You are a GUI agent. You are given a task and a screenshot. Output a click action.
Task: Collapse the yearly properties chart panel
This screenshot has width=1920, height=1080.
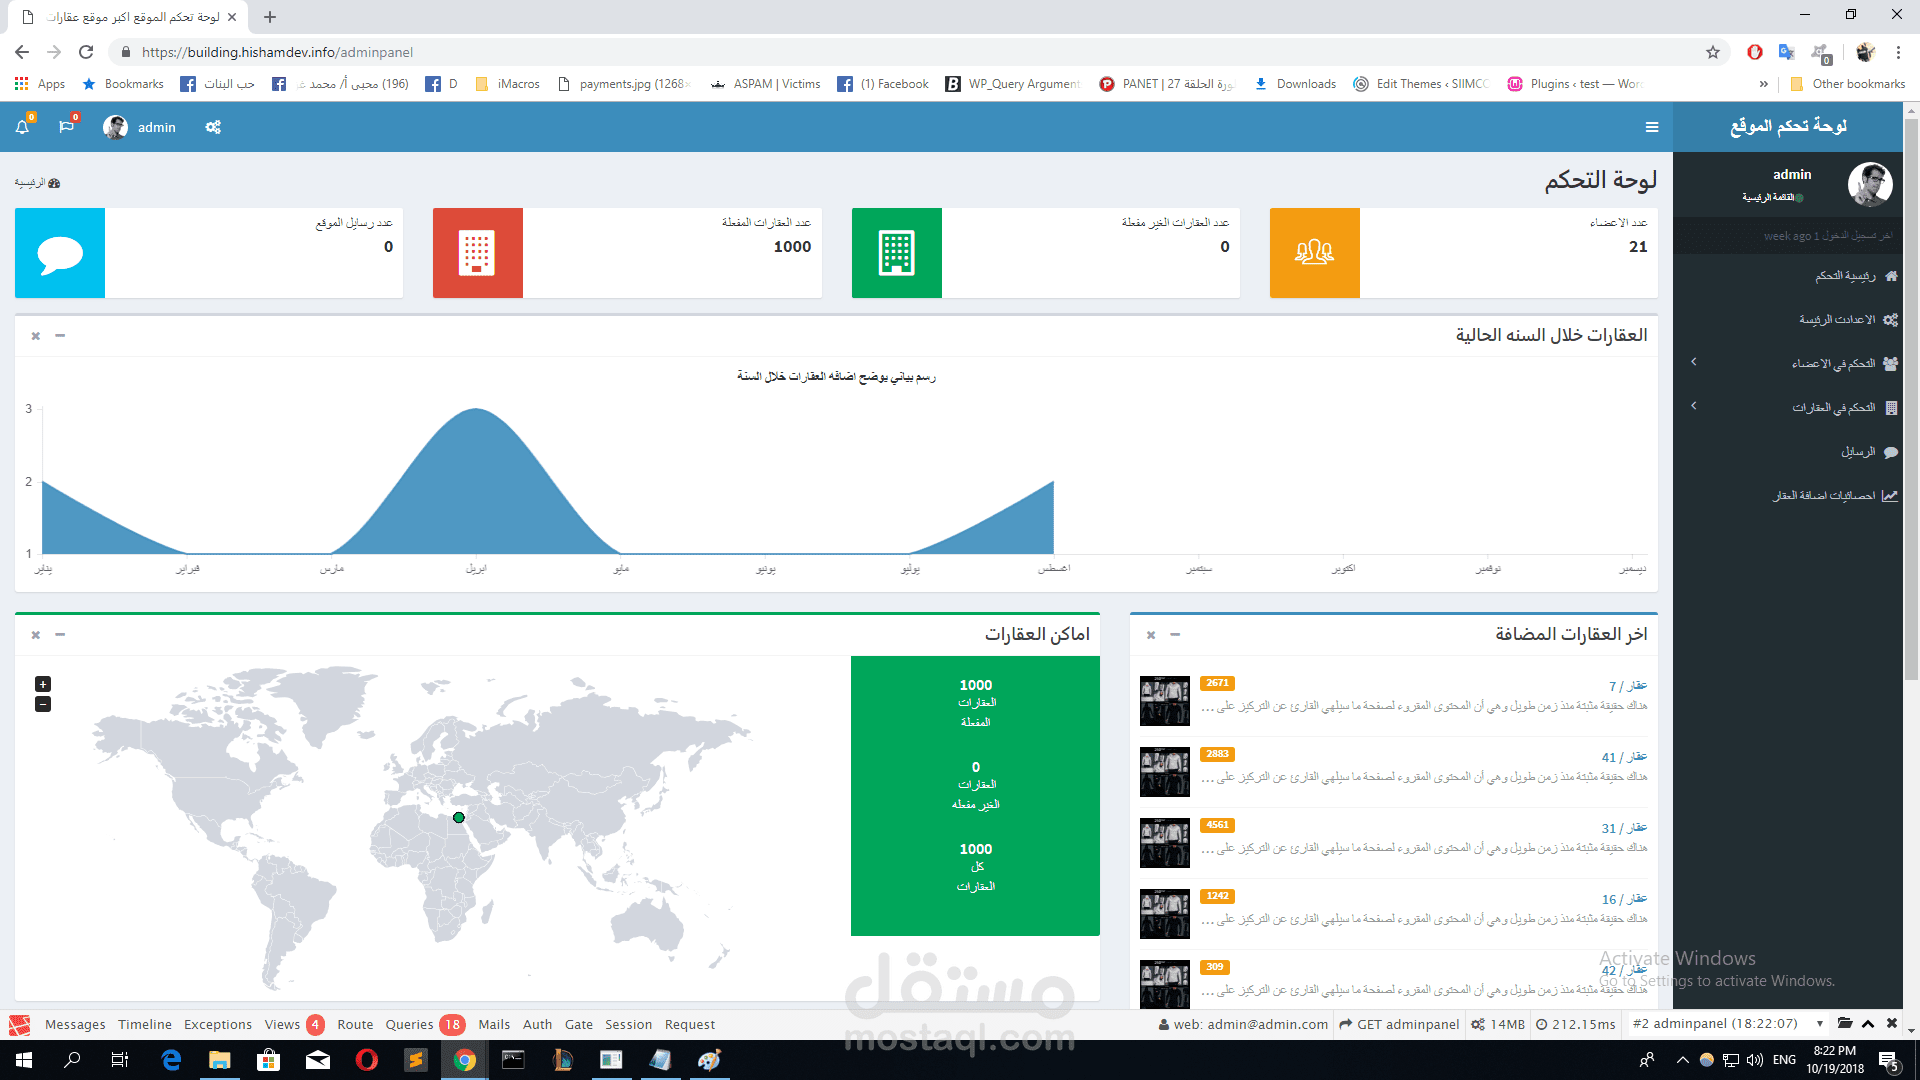coord(60,336)
